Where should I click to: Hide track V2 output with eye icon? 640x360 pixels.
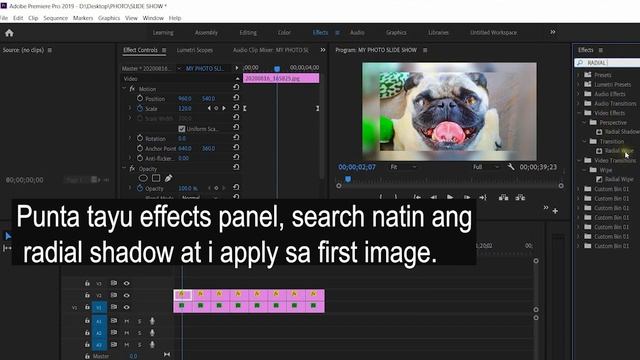pyautogui.click(x=127, y=295)
